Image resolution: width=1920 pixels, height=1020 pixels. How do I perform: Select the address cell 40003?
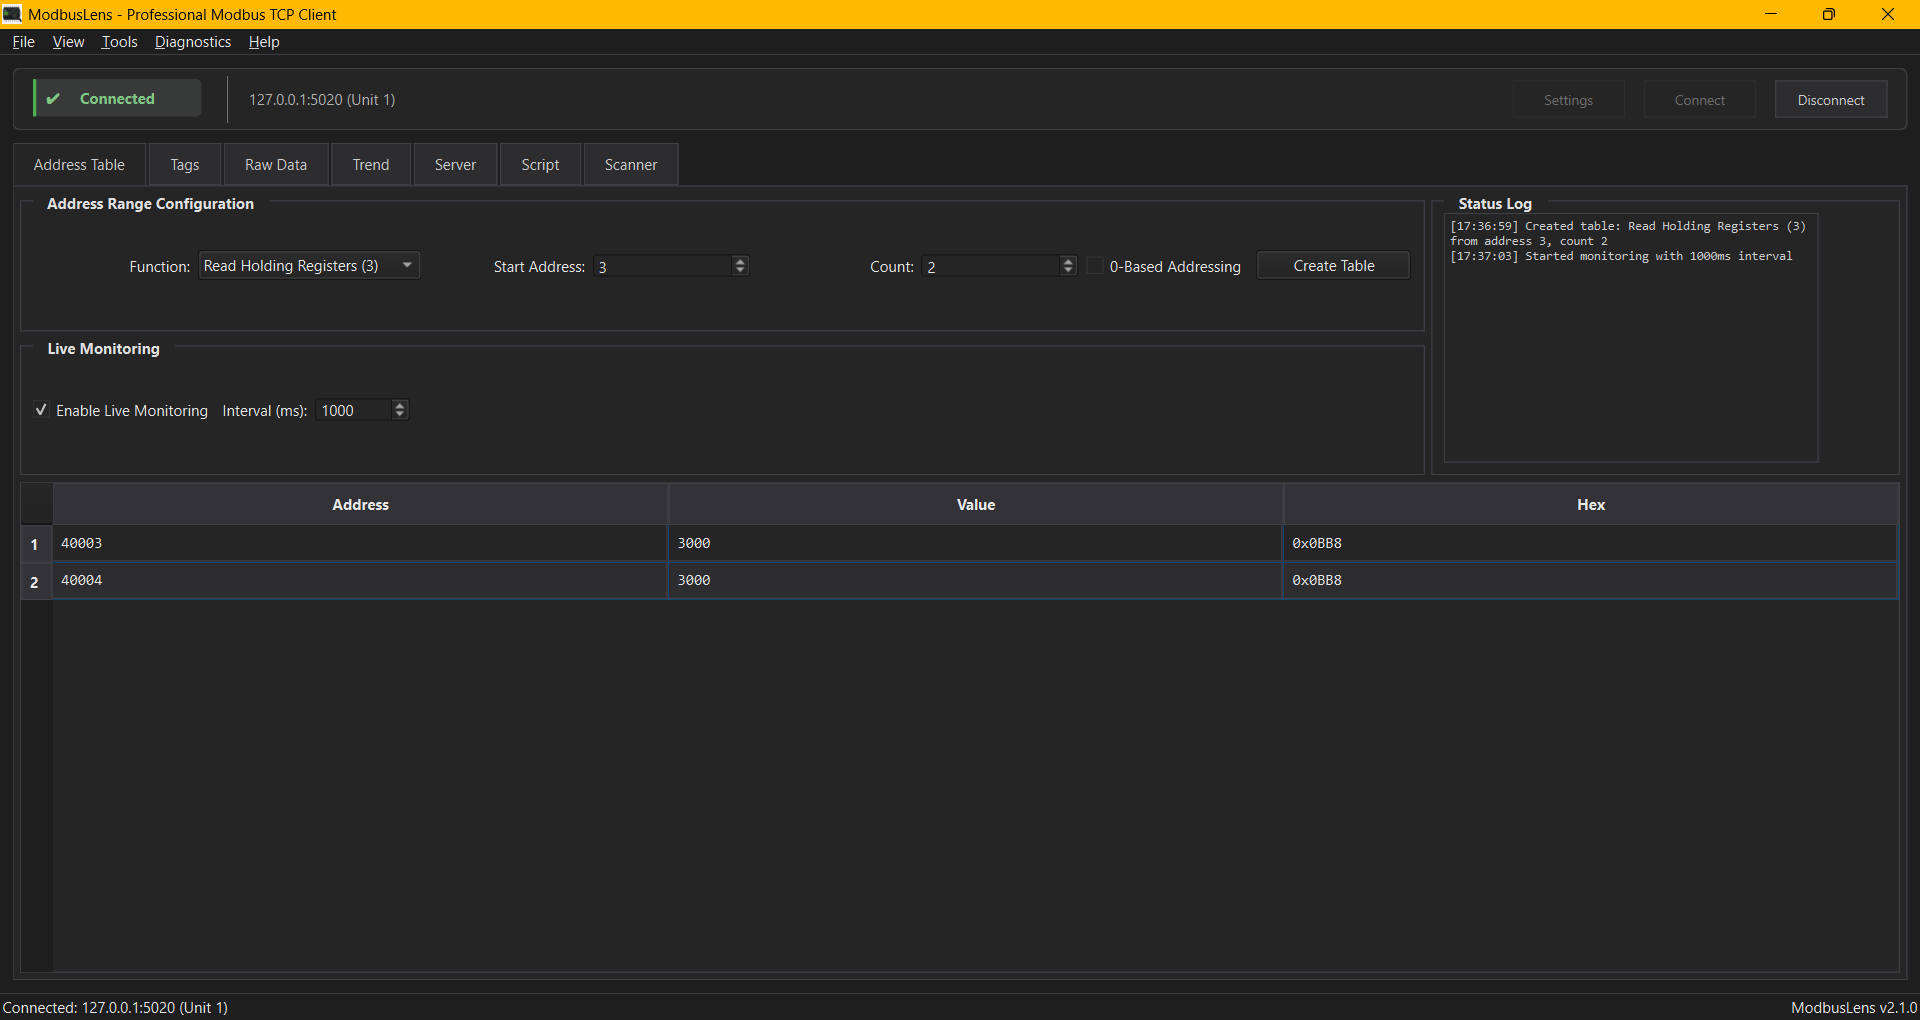tap(360, 543)
